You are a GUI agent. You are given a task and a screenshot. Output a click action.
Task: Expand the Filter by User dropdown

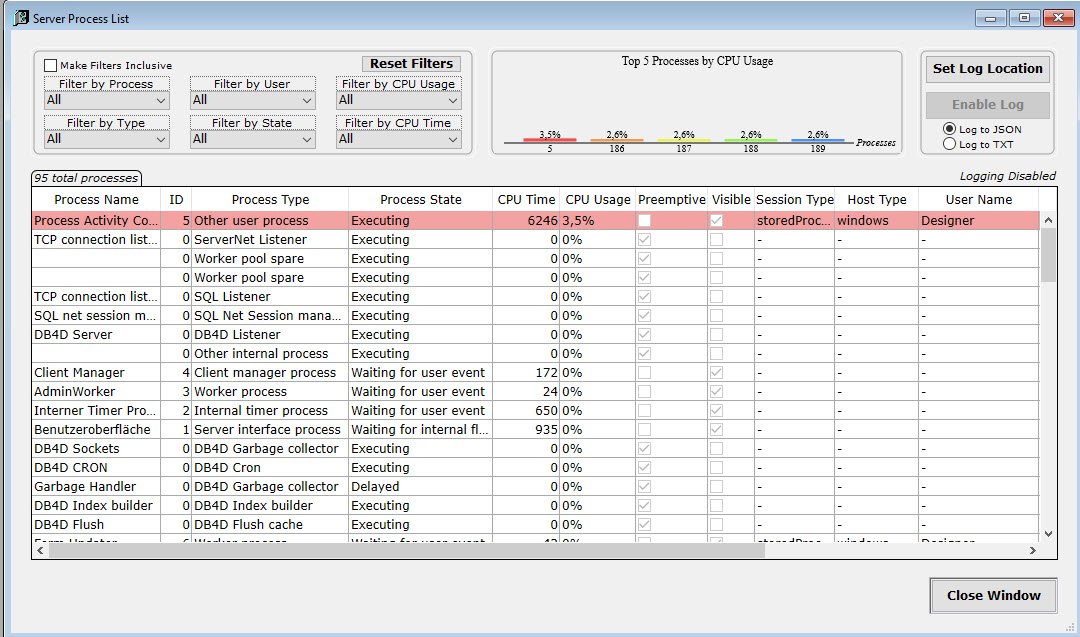[252, 100]
